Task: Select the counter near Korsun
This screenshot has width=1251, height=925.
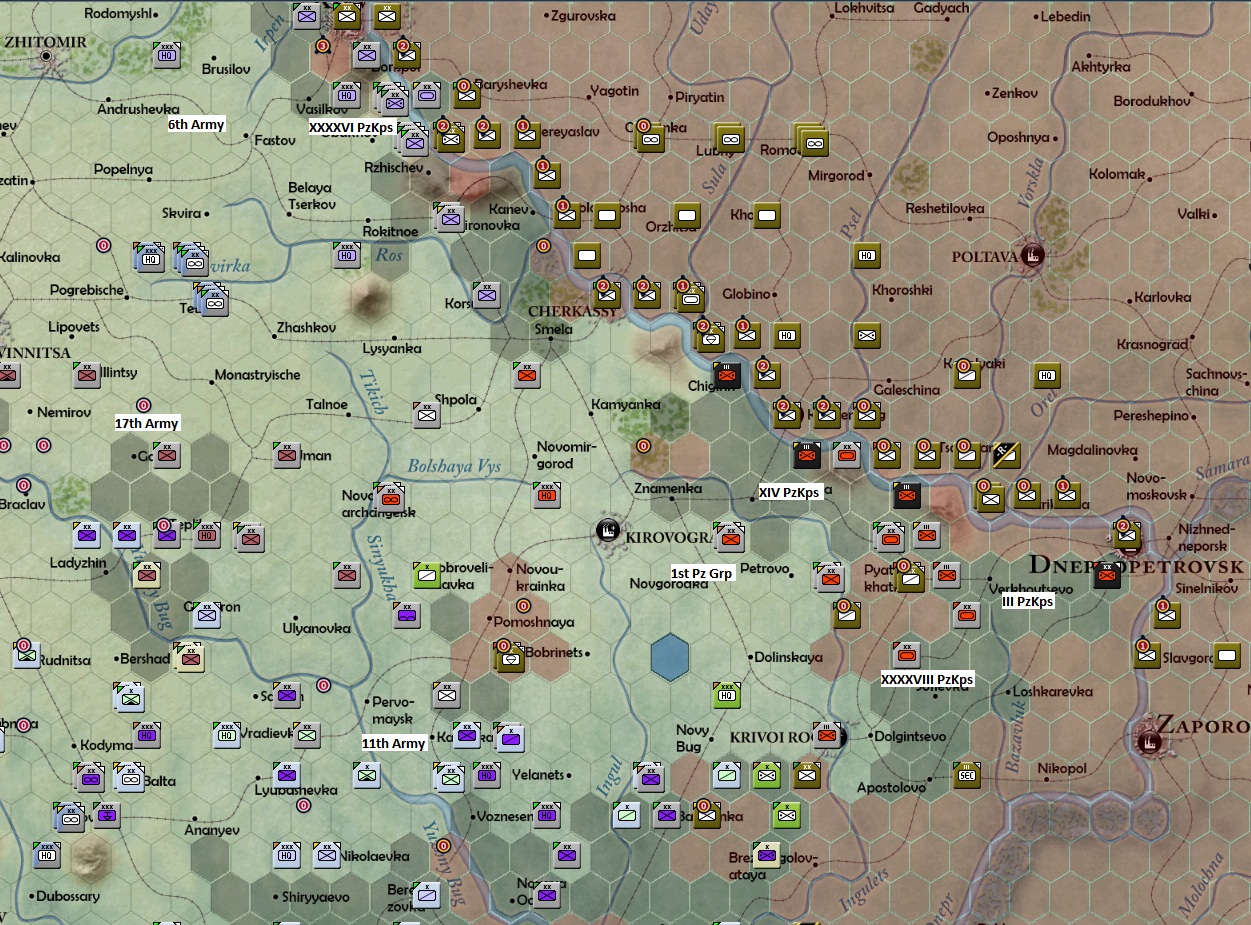Action: [487, 295]
